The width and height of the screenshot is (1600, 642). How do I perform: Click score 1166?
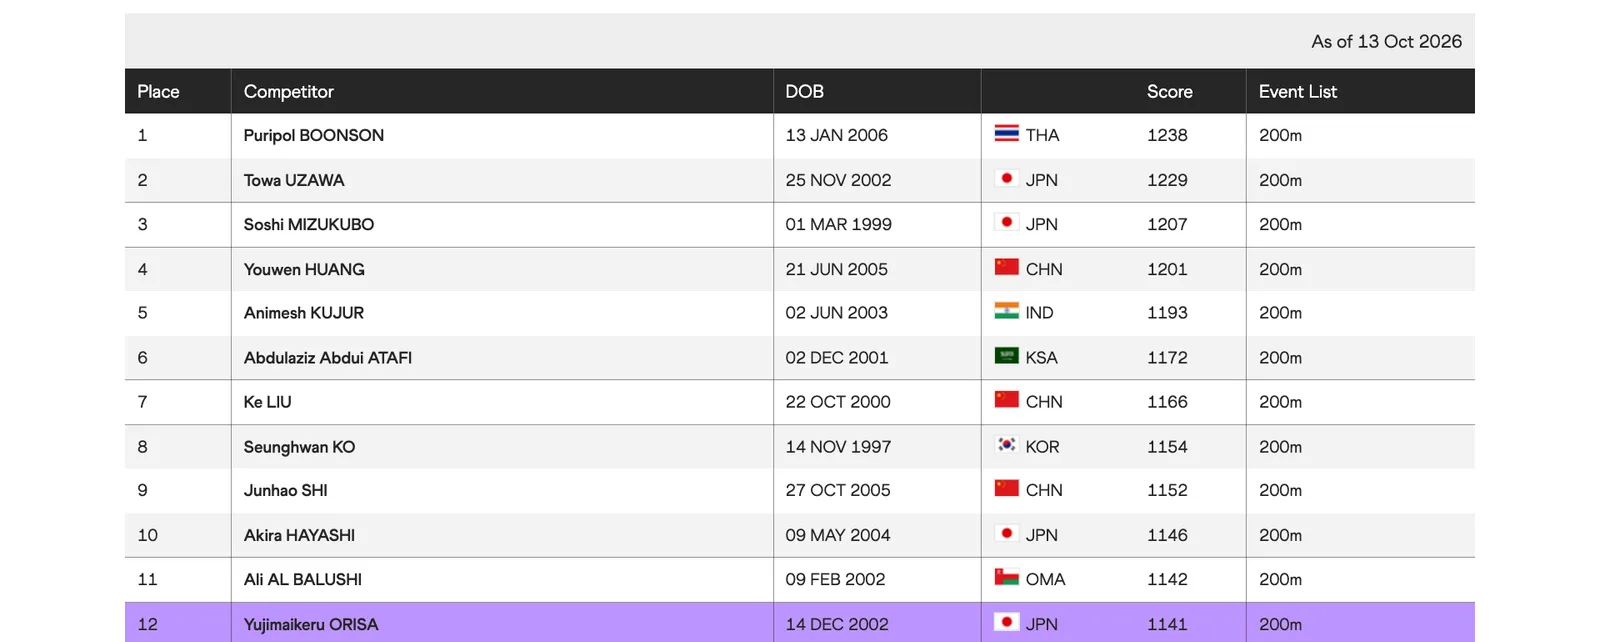(x=1167, y=402)
